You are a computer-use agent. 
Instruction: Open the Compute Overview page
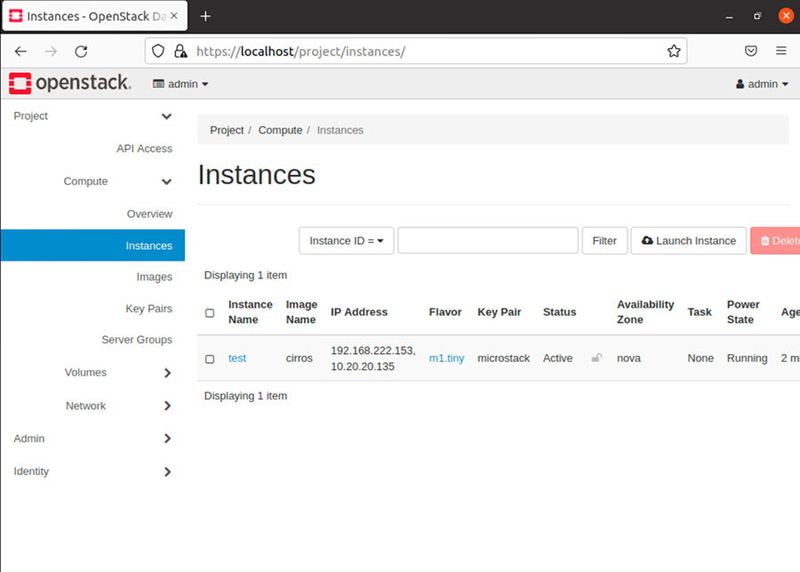[149, 214]
